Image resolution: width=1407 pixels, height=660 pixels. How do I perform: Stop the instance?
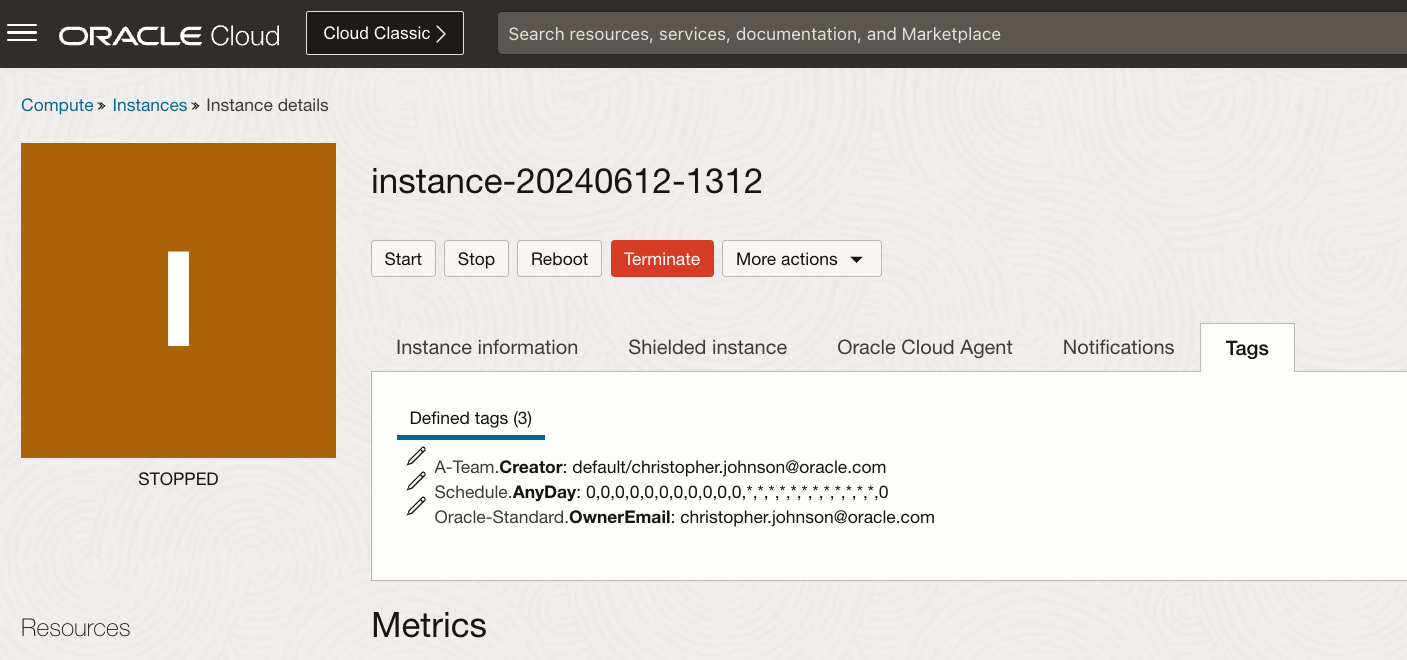[476, 258]
